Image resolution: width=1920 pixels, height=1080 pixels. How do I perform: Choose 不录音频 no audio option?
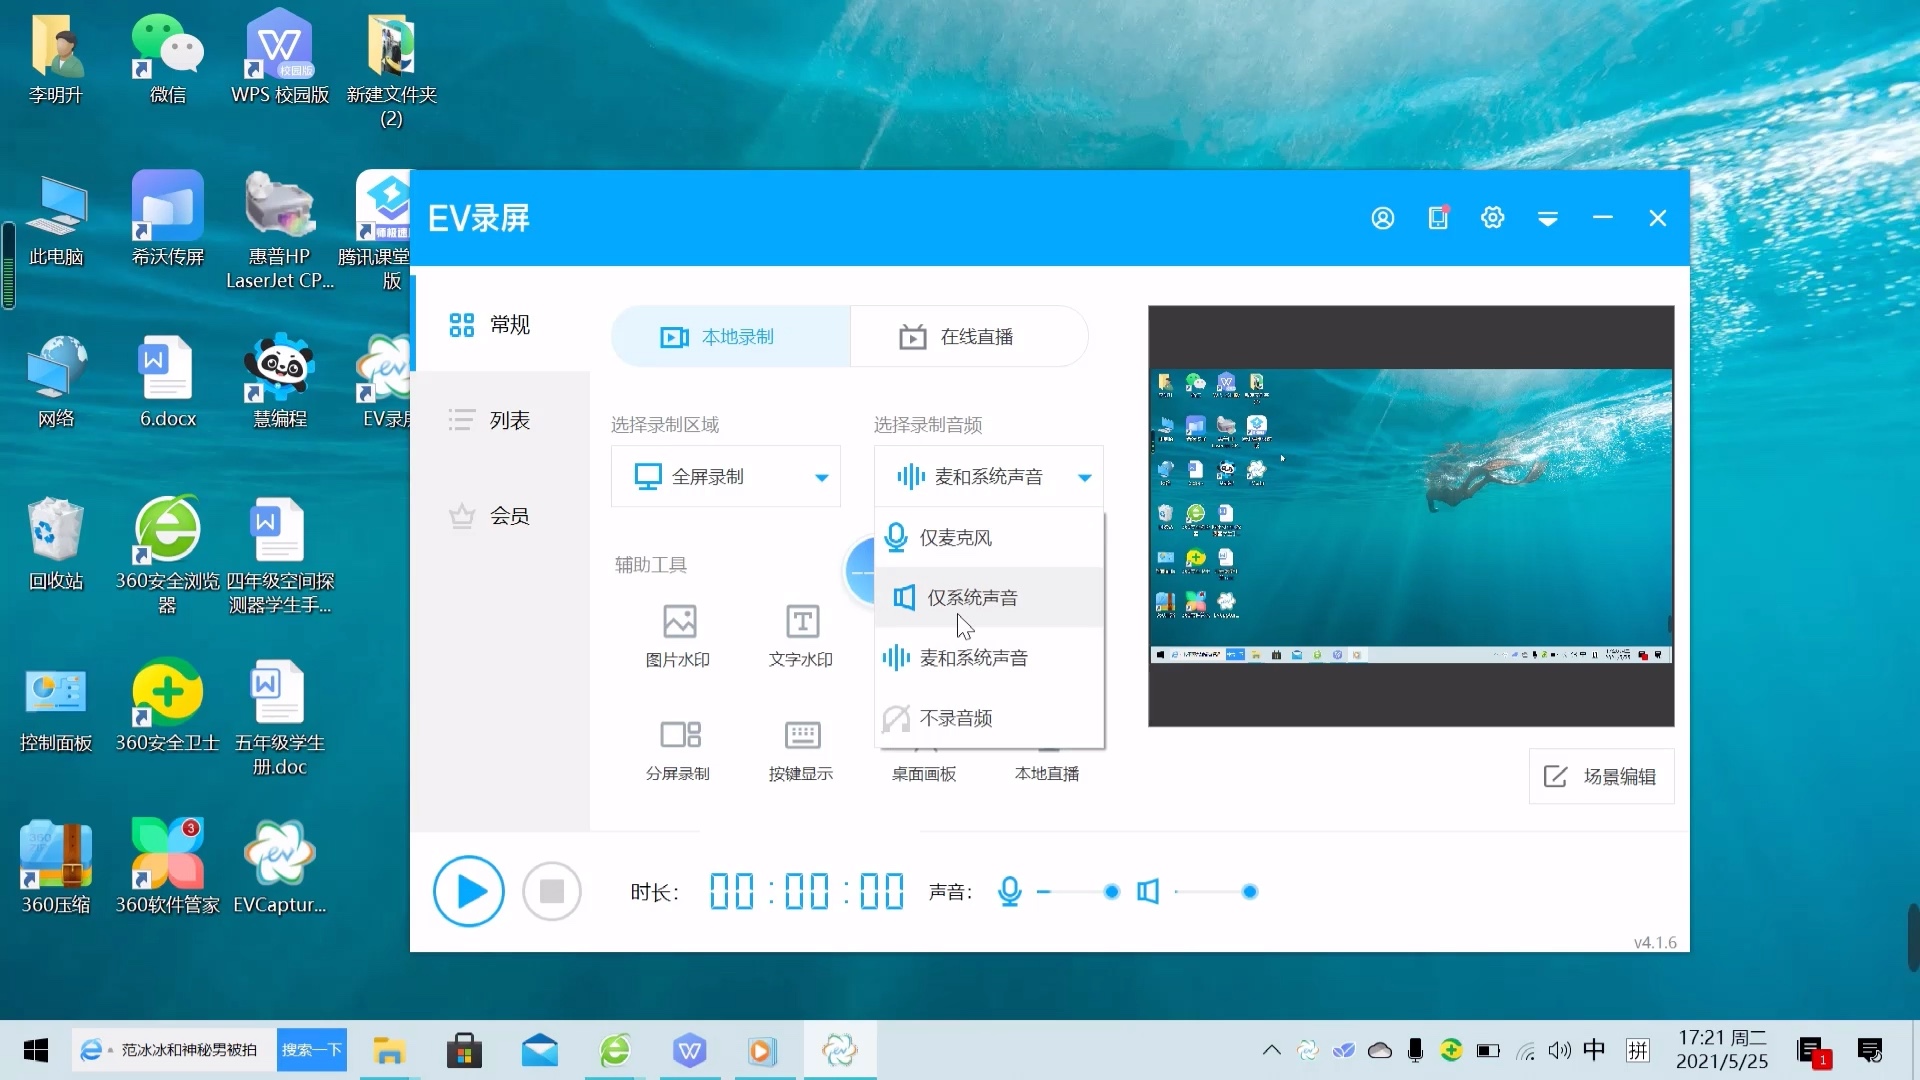pos(989,717)
